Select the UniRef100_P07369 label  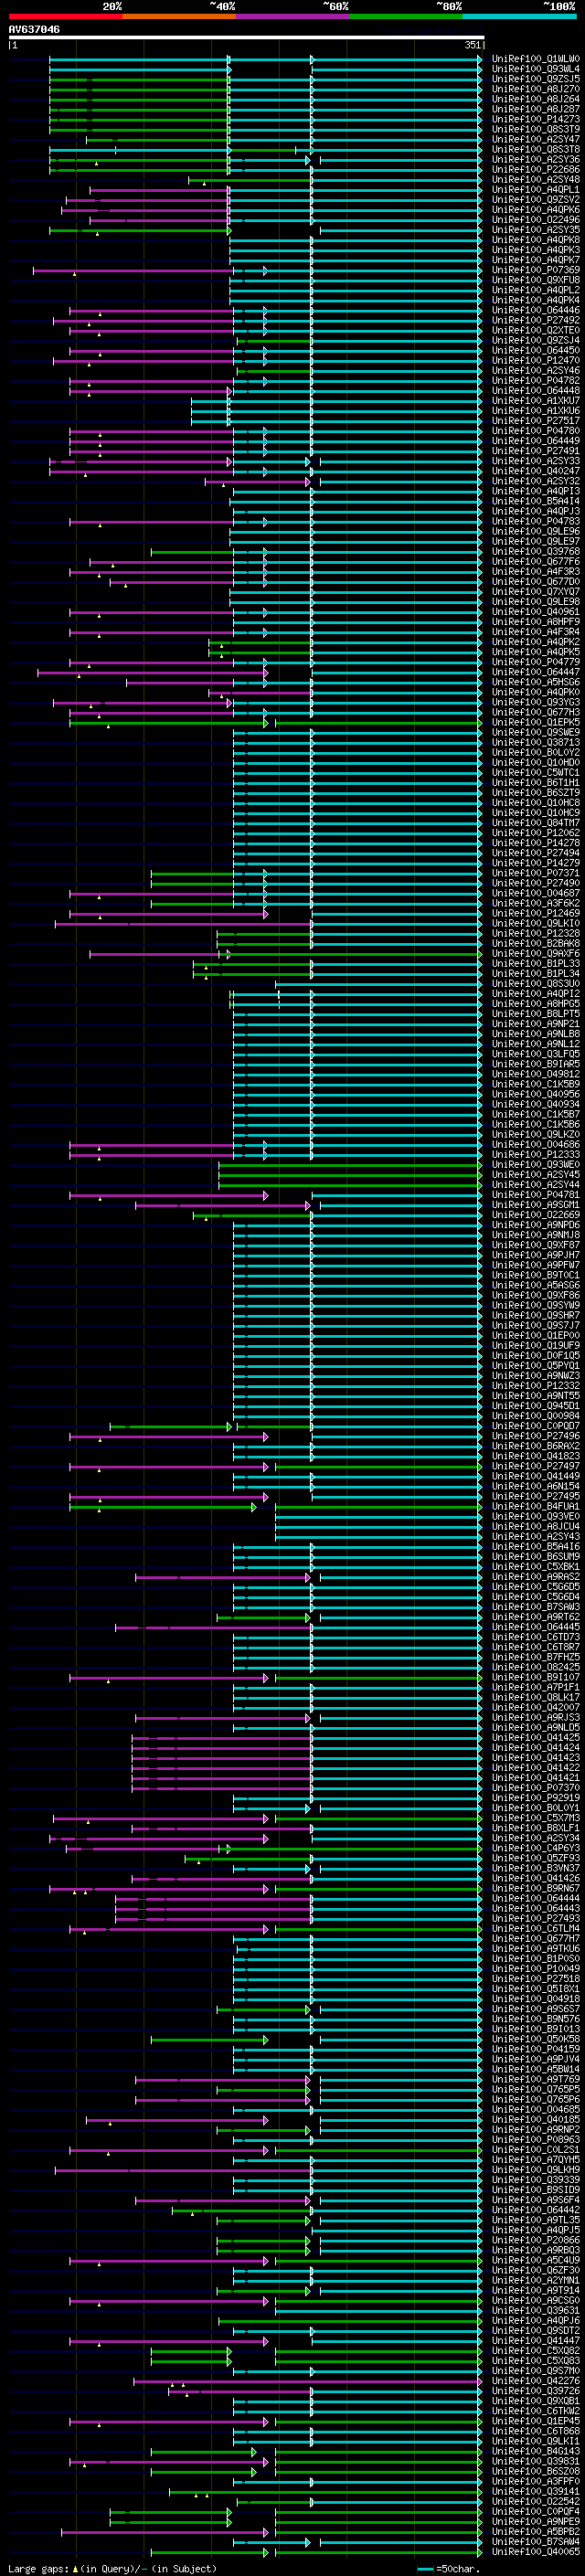(x=536, y=270)
